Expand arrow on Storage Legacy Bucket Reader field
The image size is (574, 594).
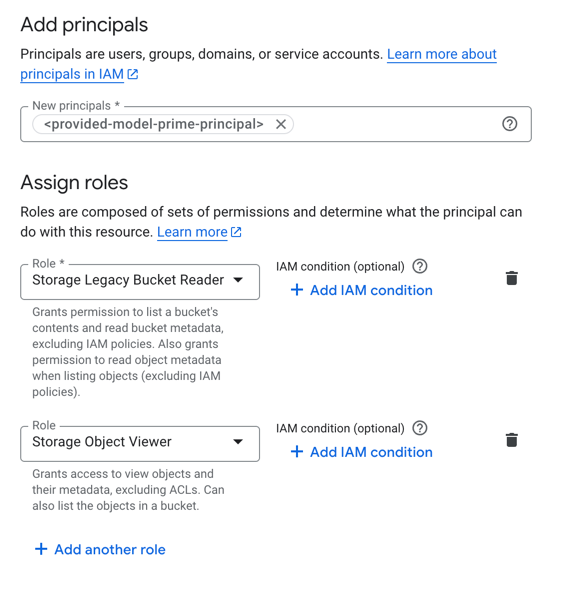coord(238,280)
